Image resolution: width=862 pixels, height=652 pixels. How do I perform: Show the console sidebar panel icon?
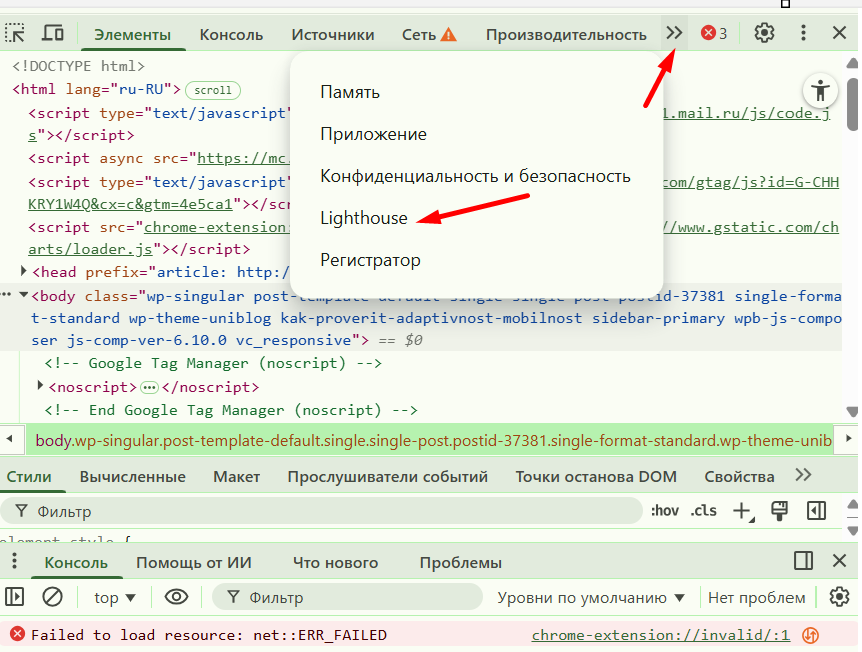coord(14,597)
